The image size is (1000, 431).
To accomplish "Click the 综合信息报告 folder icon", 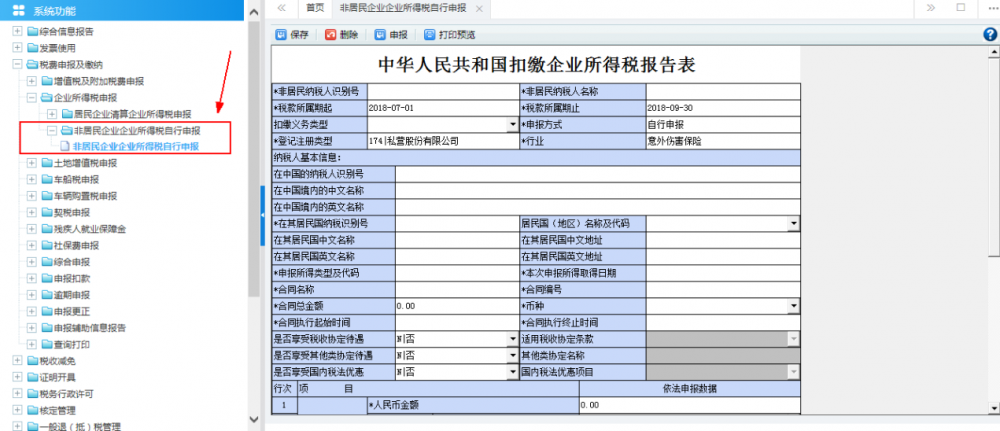I will (33, 31).
